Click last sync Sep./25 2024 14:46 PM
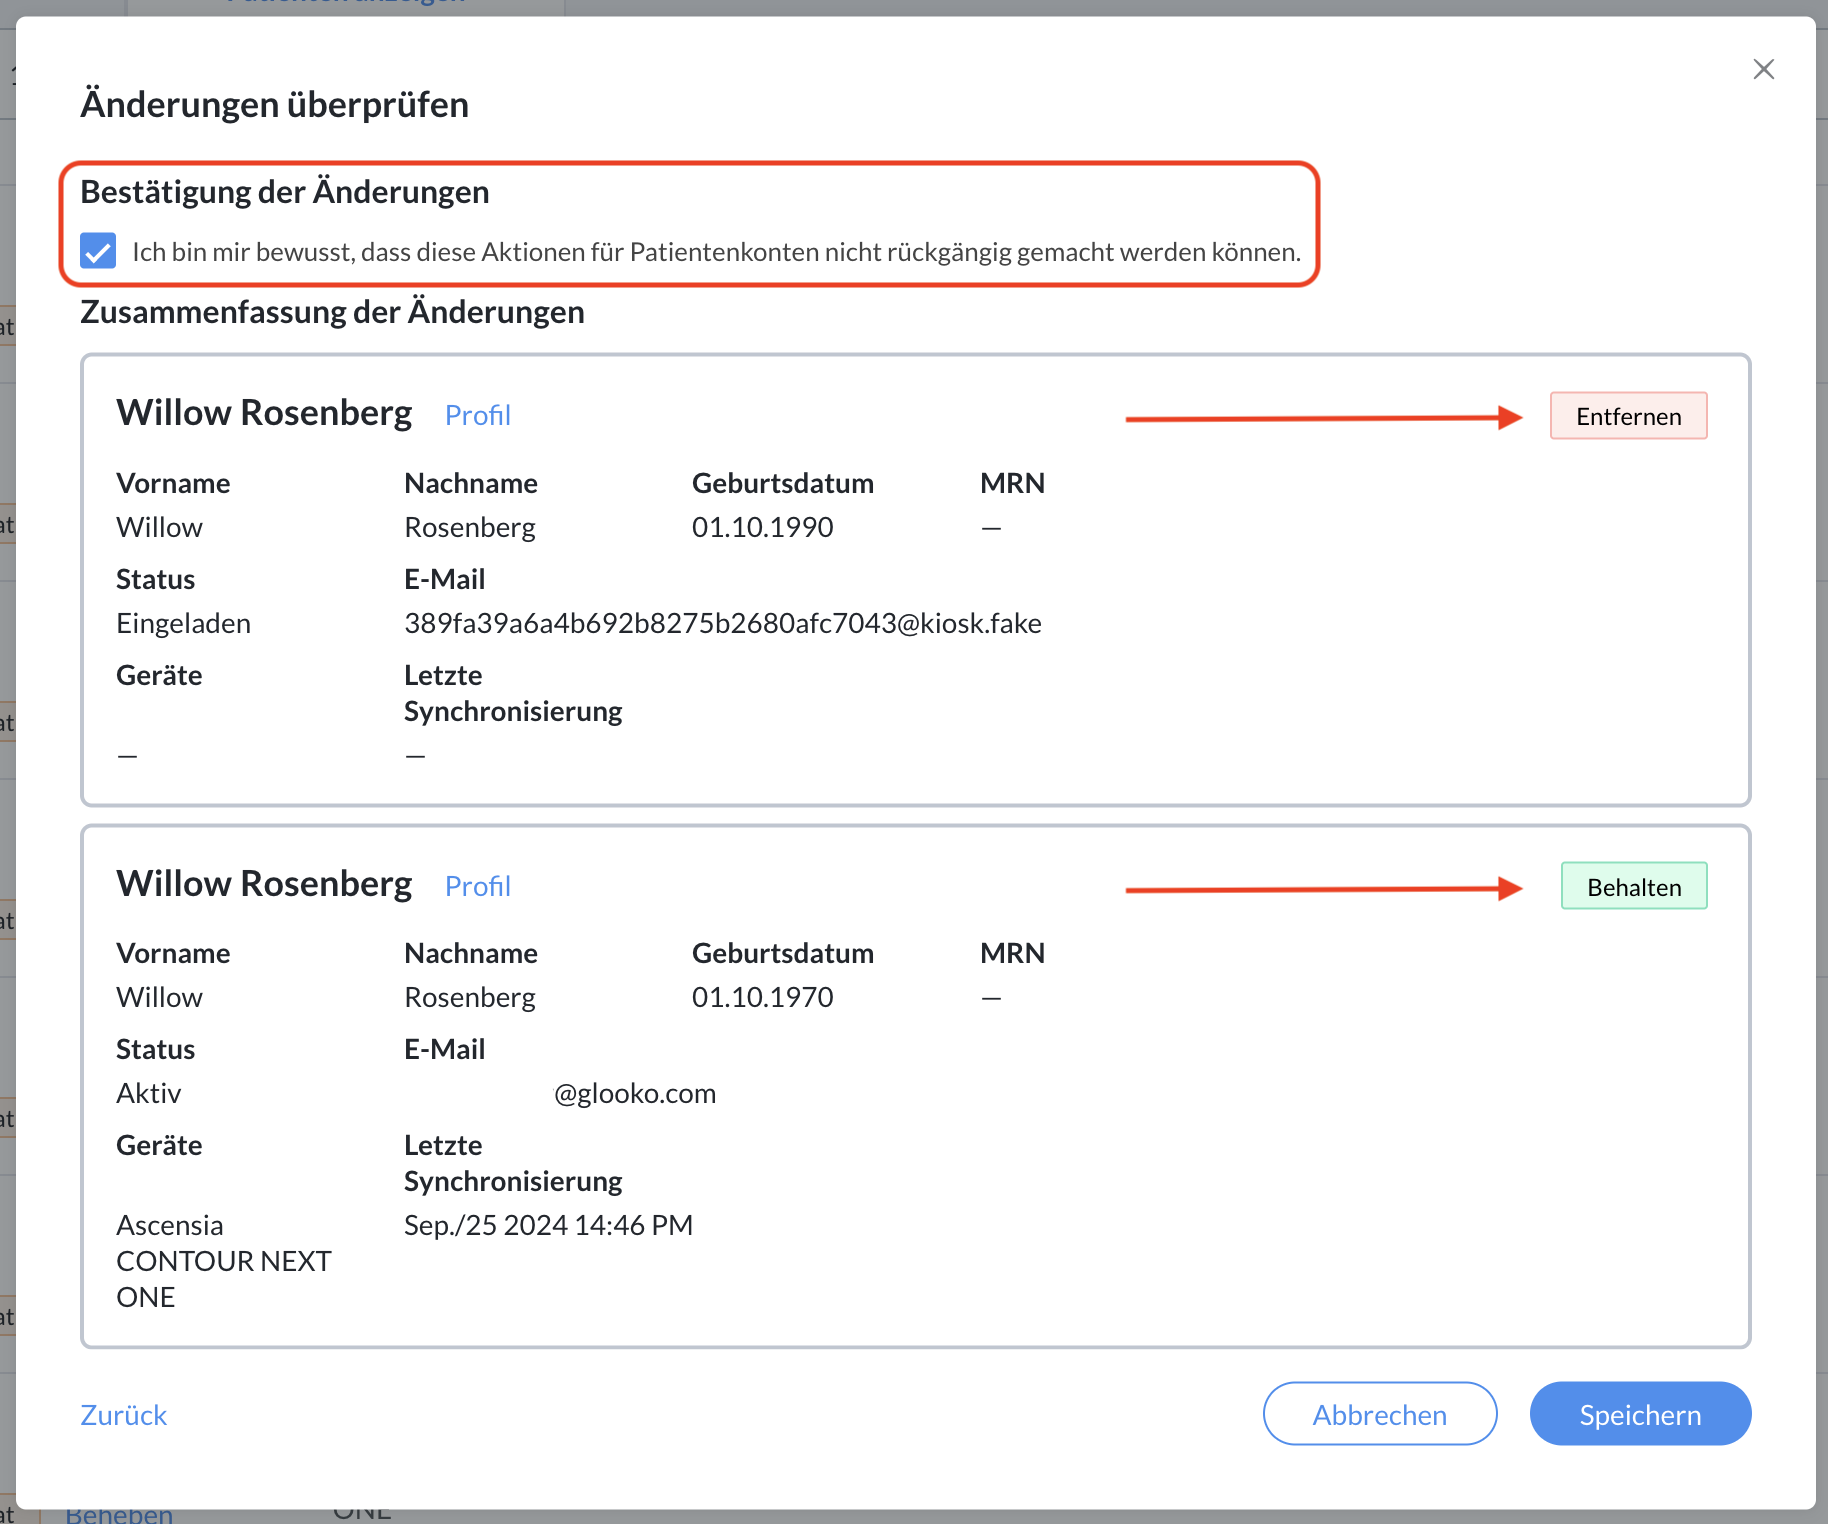The width and height of the screenshot is (1828, 1524). pos(548,1225)
